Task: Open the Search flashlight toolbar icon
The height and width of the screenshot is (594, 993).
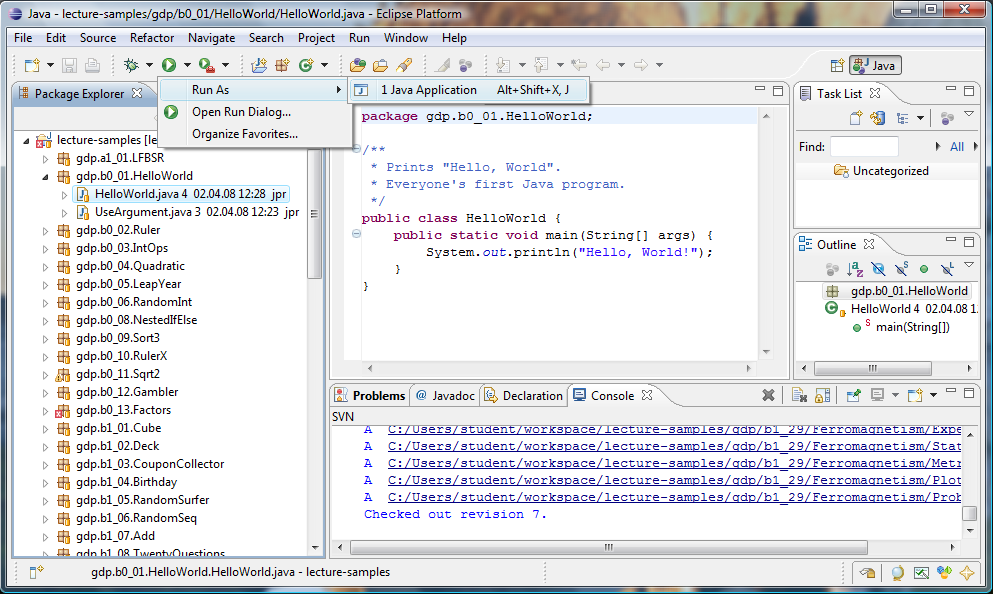Action: click(x=404, y=65)
